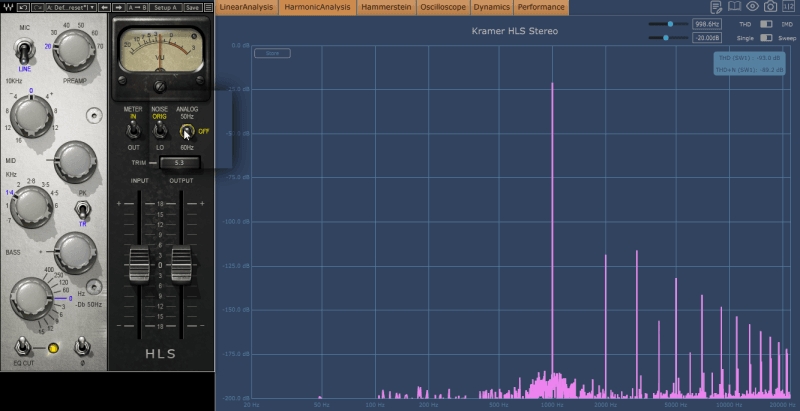Image resolution: width=800 pixels, height=411 pixels.
Task: Click the A → B copy button
Action: (x=137, y=7)
